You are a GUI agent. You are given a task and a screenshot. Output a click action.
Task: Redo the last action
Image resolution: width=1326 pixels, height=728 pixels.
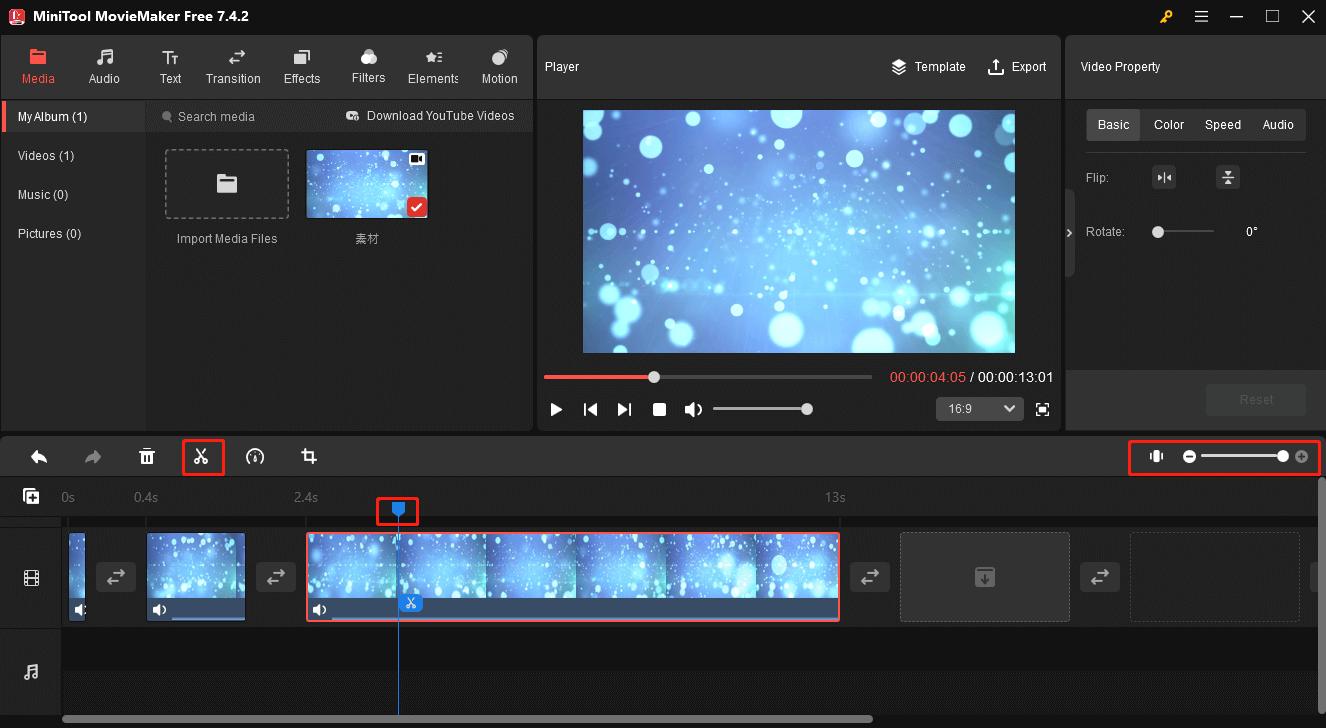pyautogui.click(x=93, y=457)
